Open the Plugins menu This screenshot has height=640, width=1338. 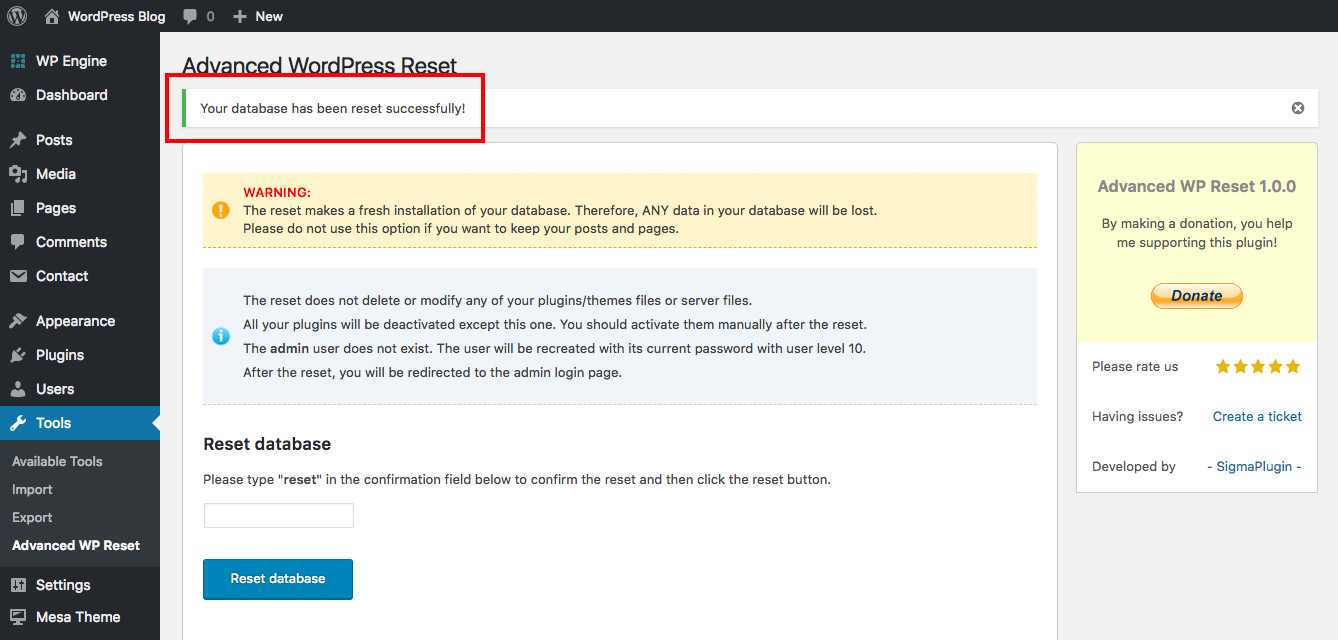pyautogui.click(x=60, y=355)
